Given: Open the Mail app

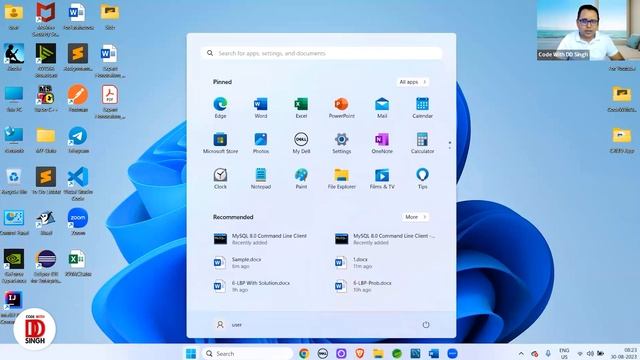Looking at the screenshot, I should [x=382, y=108].
